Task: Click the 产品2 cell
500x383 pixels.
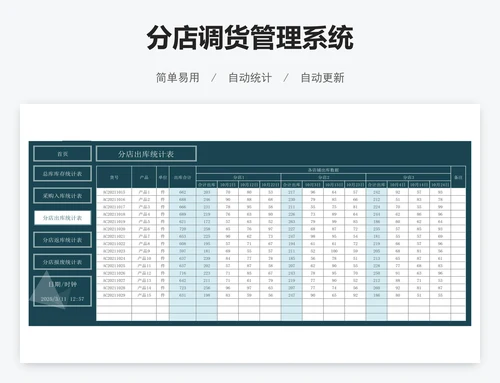Action: point(144,199)
